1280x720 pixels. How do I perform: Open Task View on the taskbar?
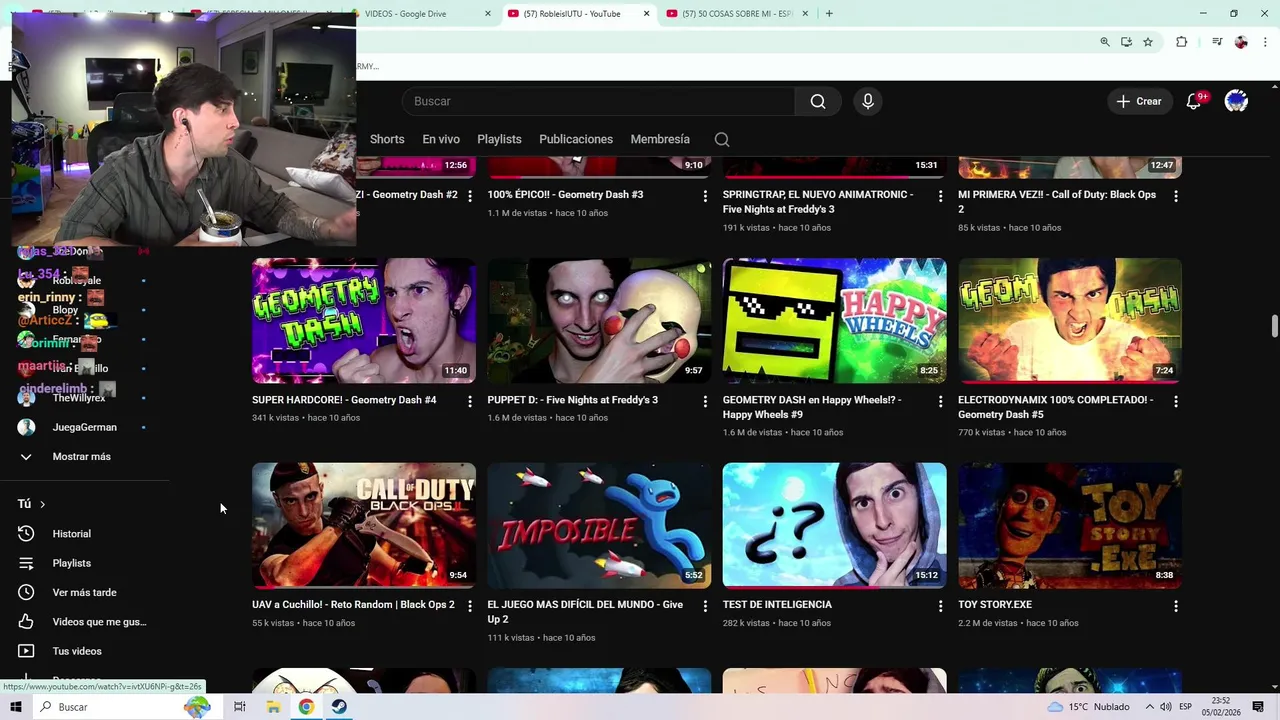(240, 707)
